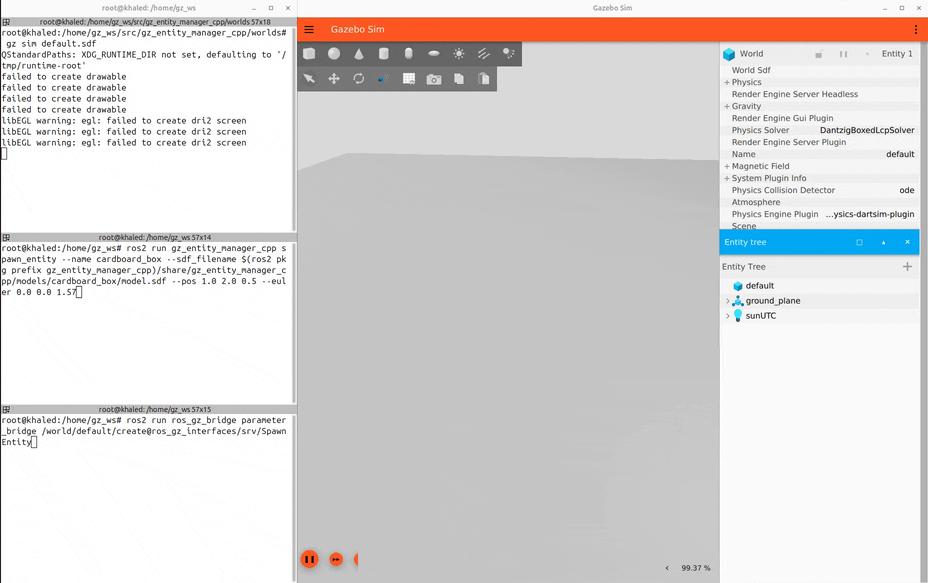Click the top terminal pane scrollbar

294,129
